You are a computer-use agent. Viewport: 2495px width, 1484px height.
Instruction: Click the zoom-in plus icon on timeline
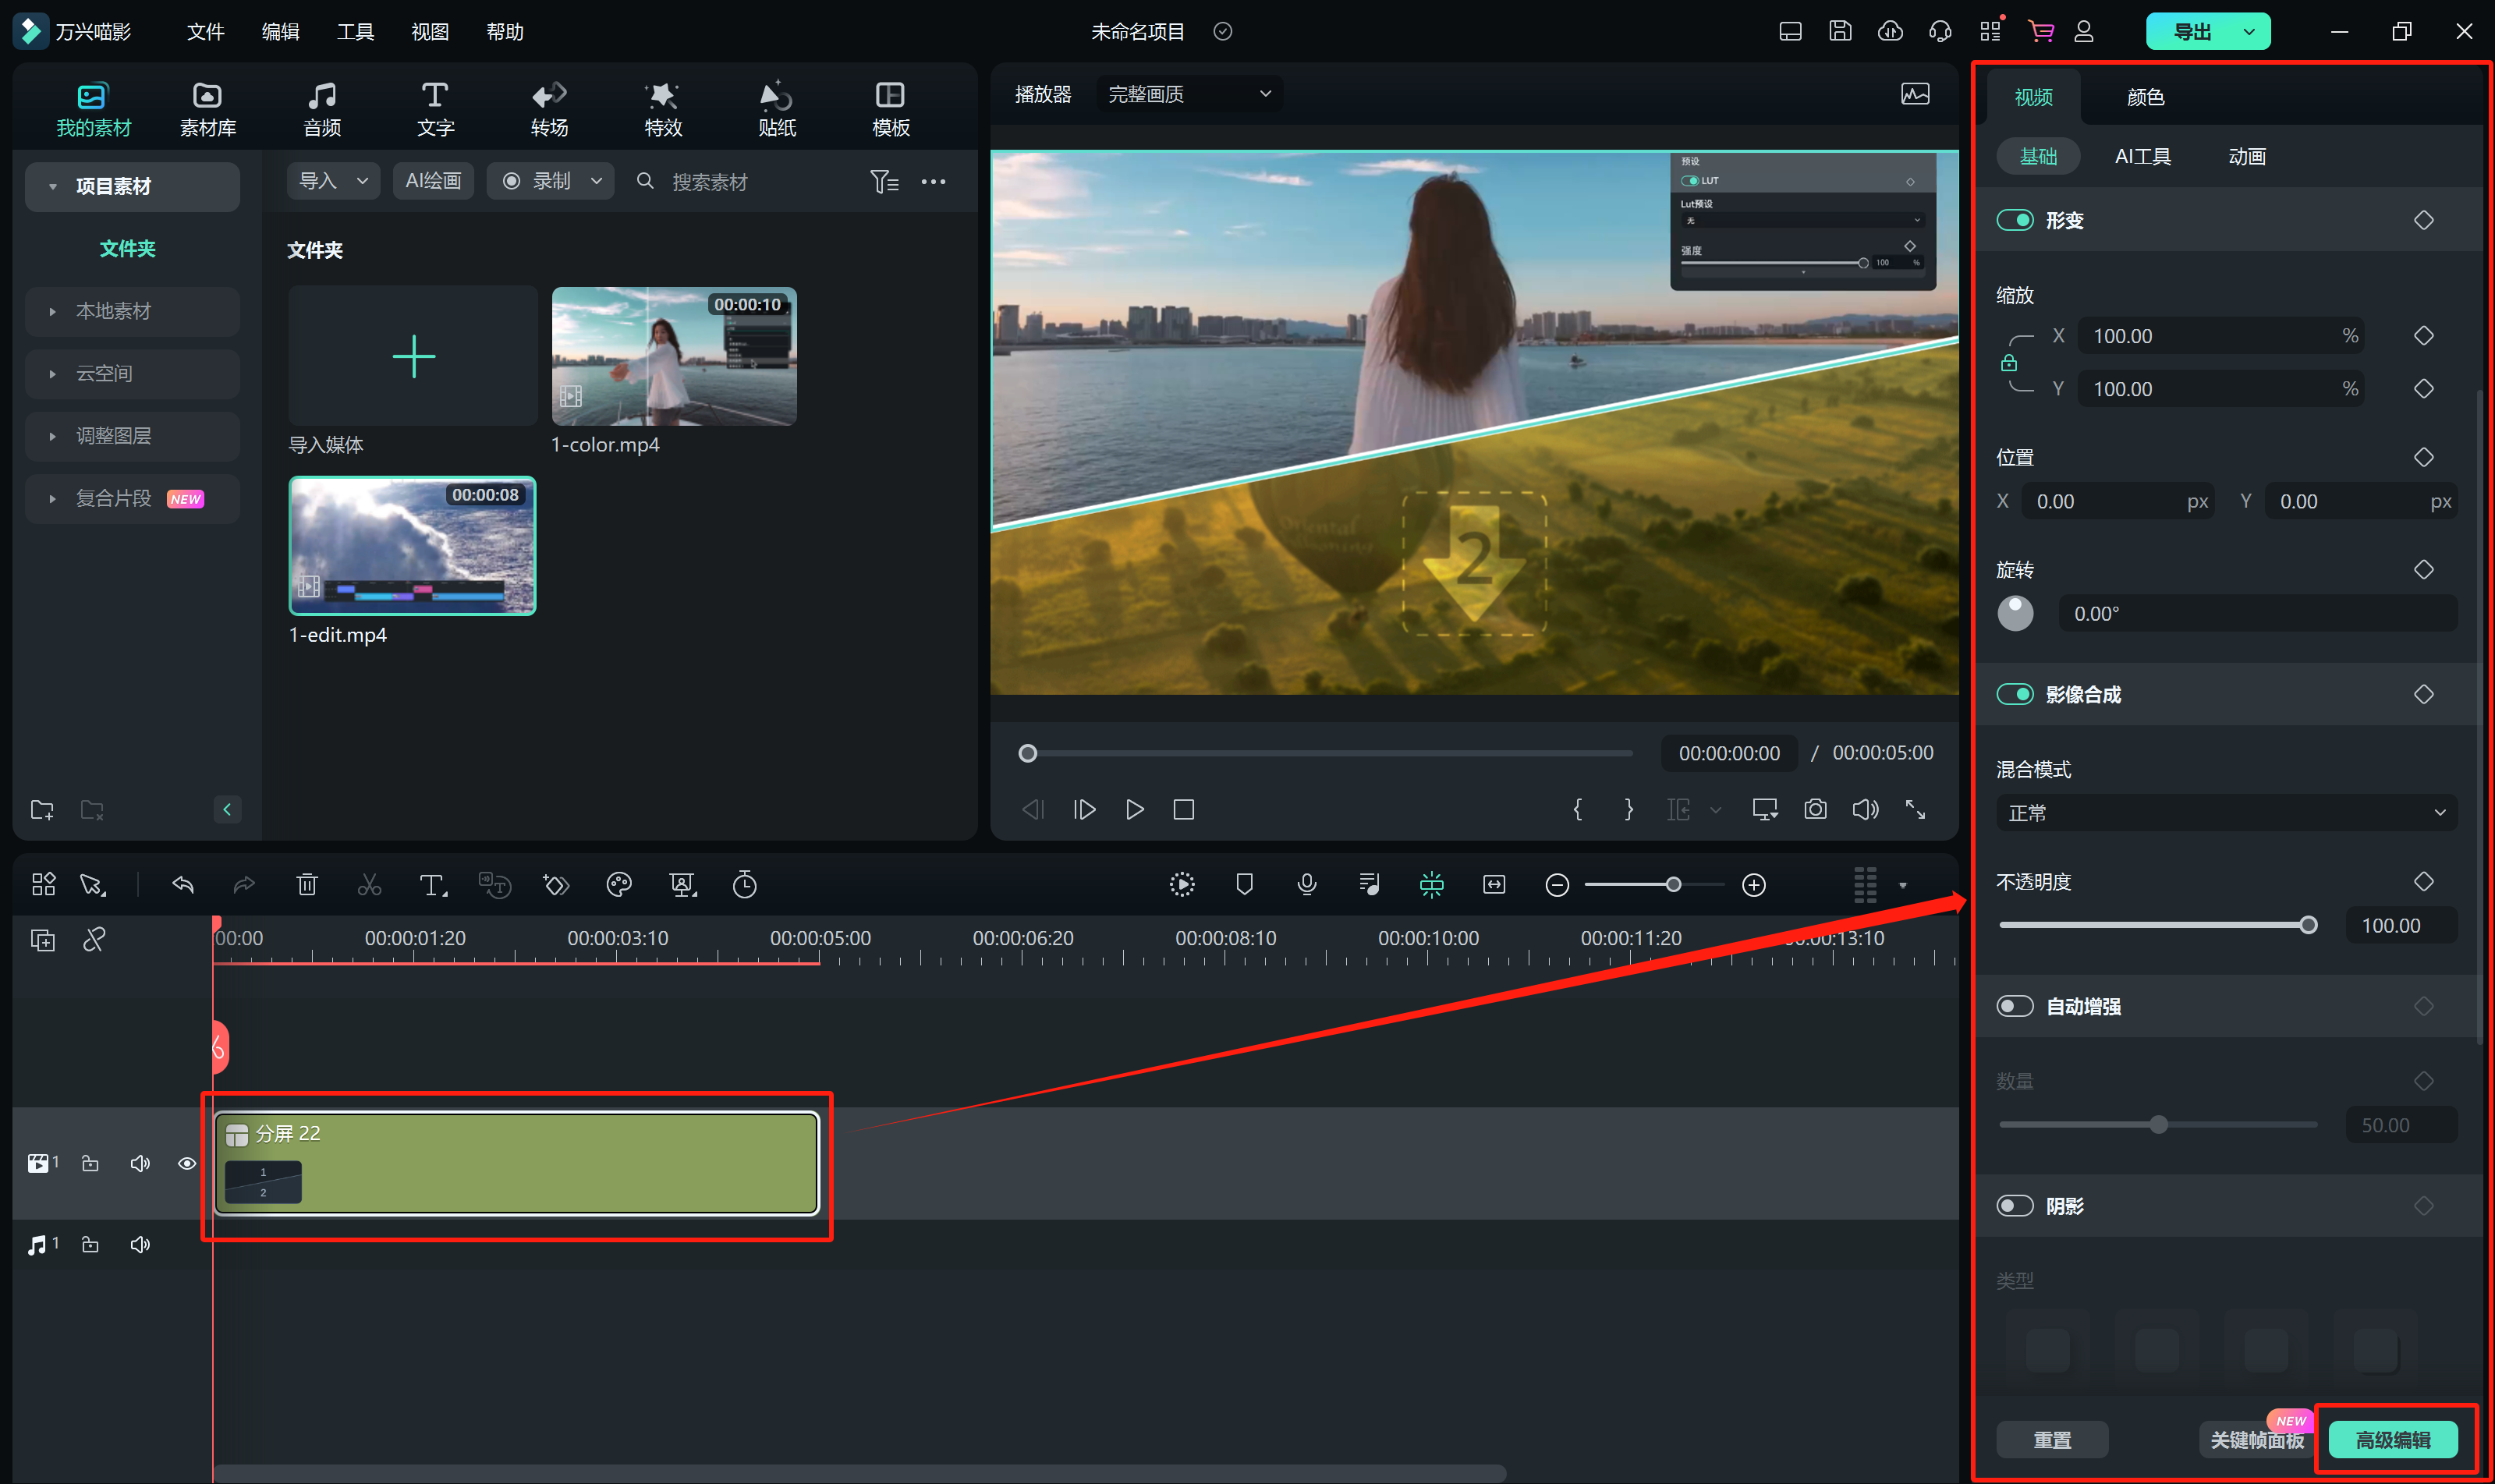(x=1754, y=885)
